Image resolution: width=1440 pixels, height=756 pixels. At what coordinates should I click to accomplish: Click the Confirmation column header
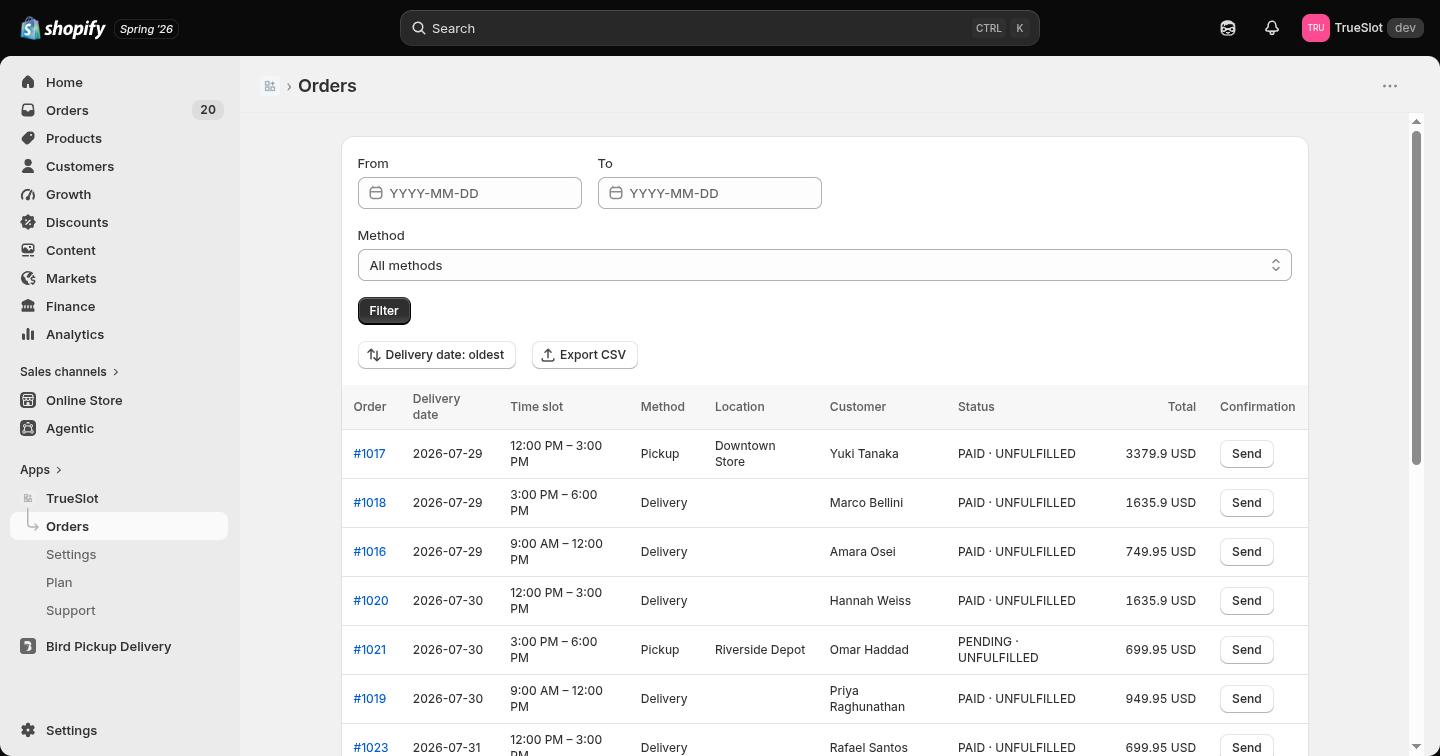pyautogui.click(x=1257, y=407)
